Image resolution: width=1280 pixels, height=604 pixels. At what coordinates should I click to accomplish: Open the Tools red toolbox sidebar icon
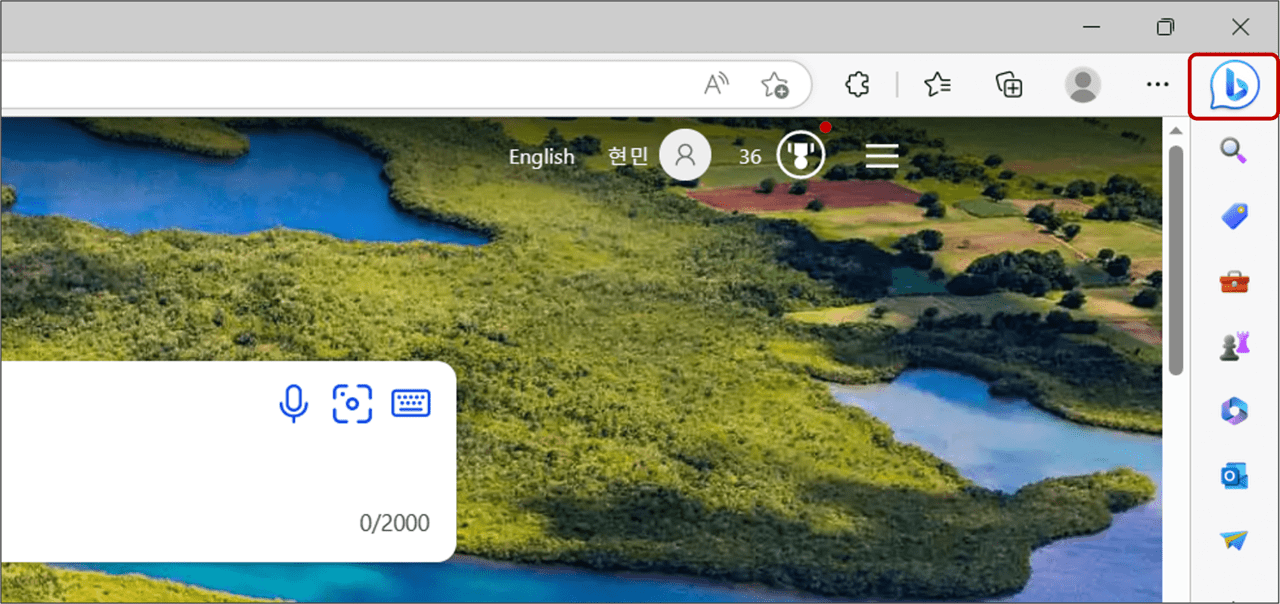point(1234,281)
